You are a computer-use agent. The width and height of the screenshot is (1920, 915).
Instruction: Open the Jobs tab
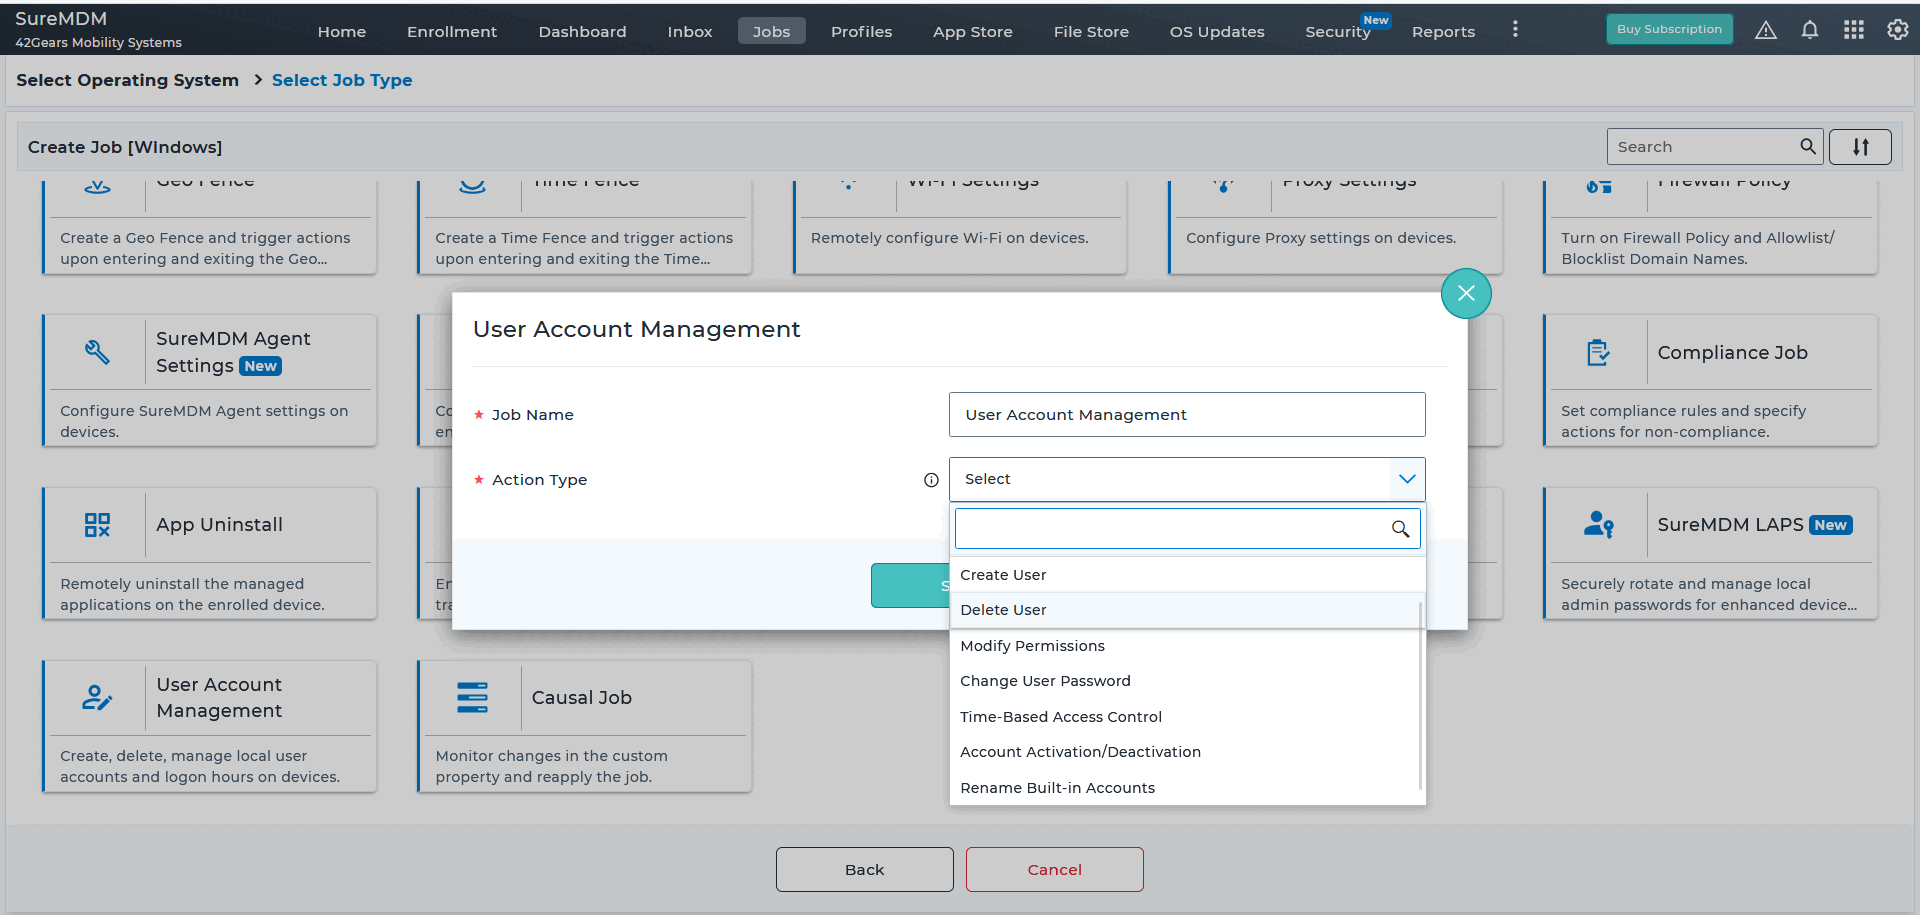771,31
